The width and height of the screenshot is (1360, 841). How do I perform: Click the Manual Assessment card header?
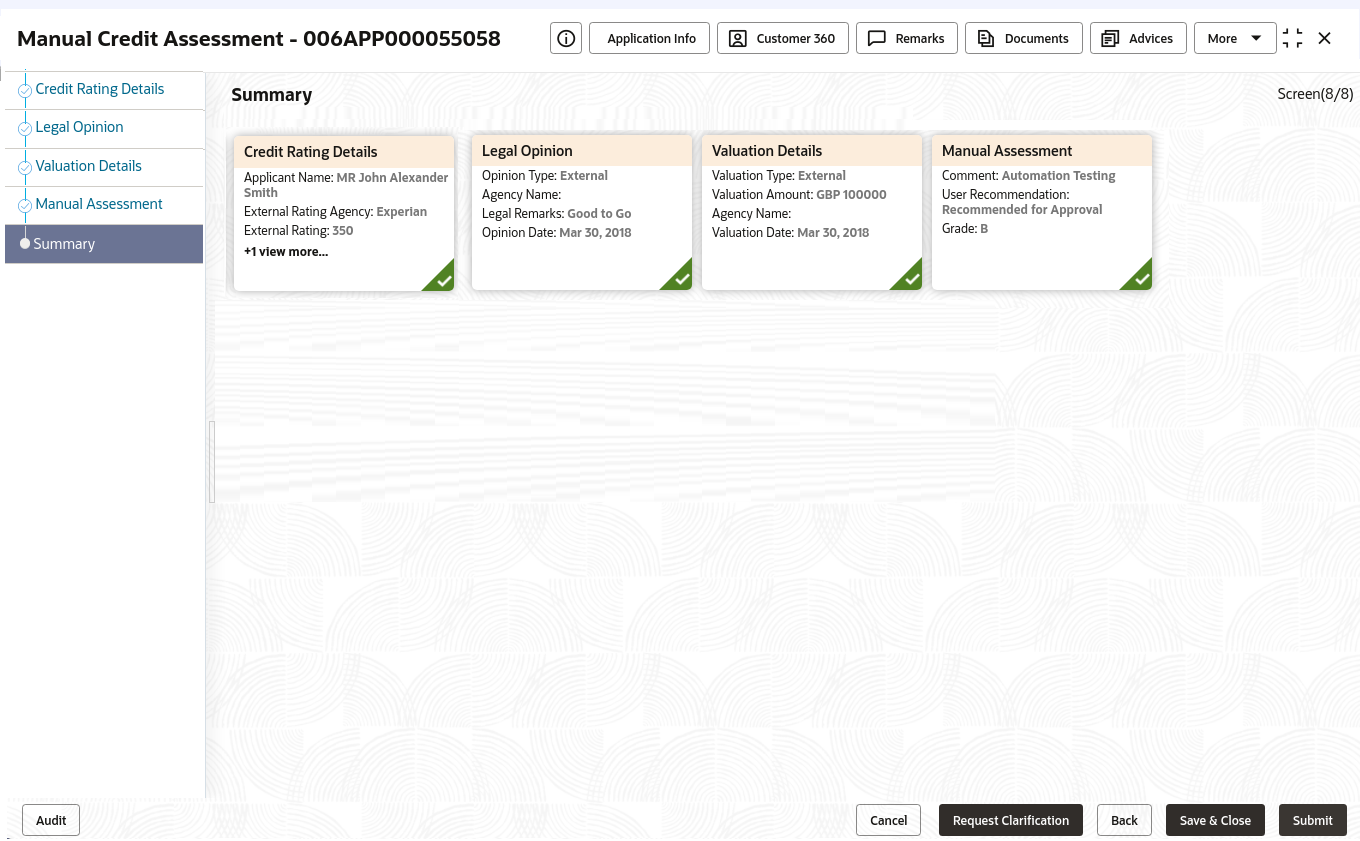coord(1042,151)
